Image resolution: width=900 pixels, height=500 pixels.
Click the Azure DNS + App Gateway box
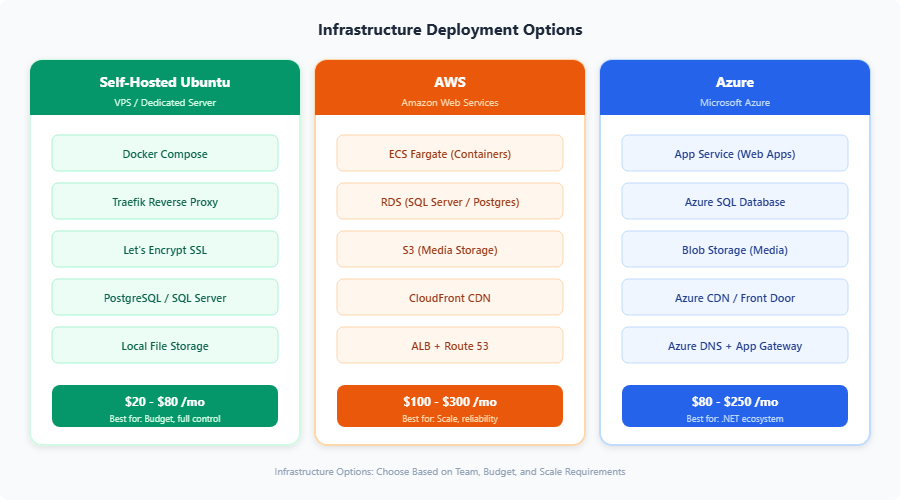(x=735, y=346)
